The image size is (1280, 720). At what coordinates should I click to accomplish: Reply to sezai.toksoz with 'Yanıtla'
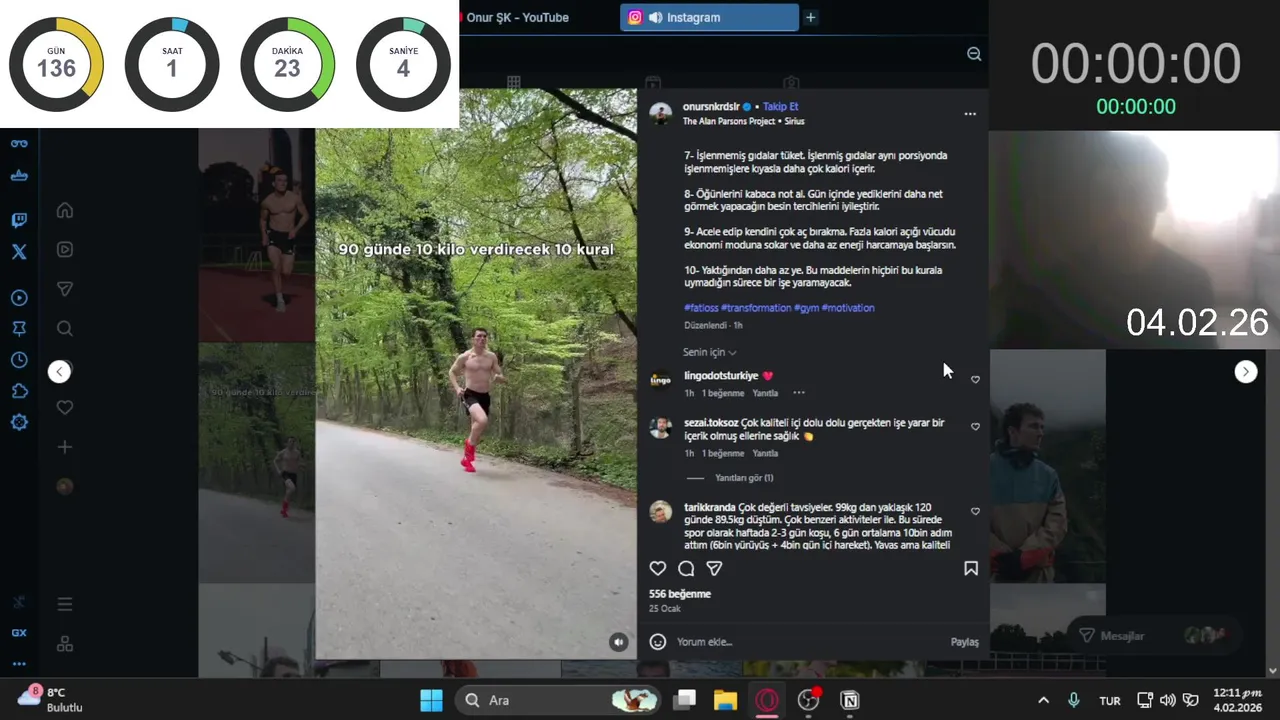coord(765,453)
